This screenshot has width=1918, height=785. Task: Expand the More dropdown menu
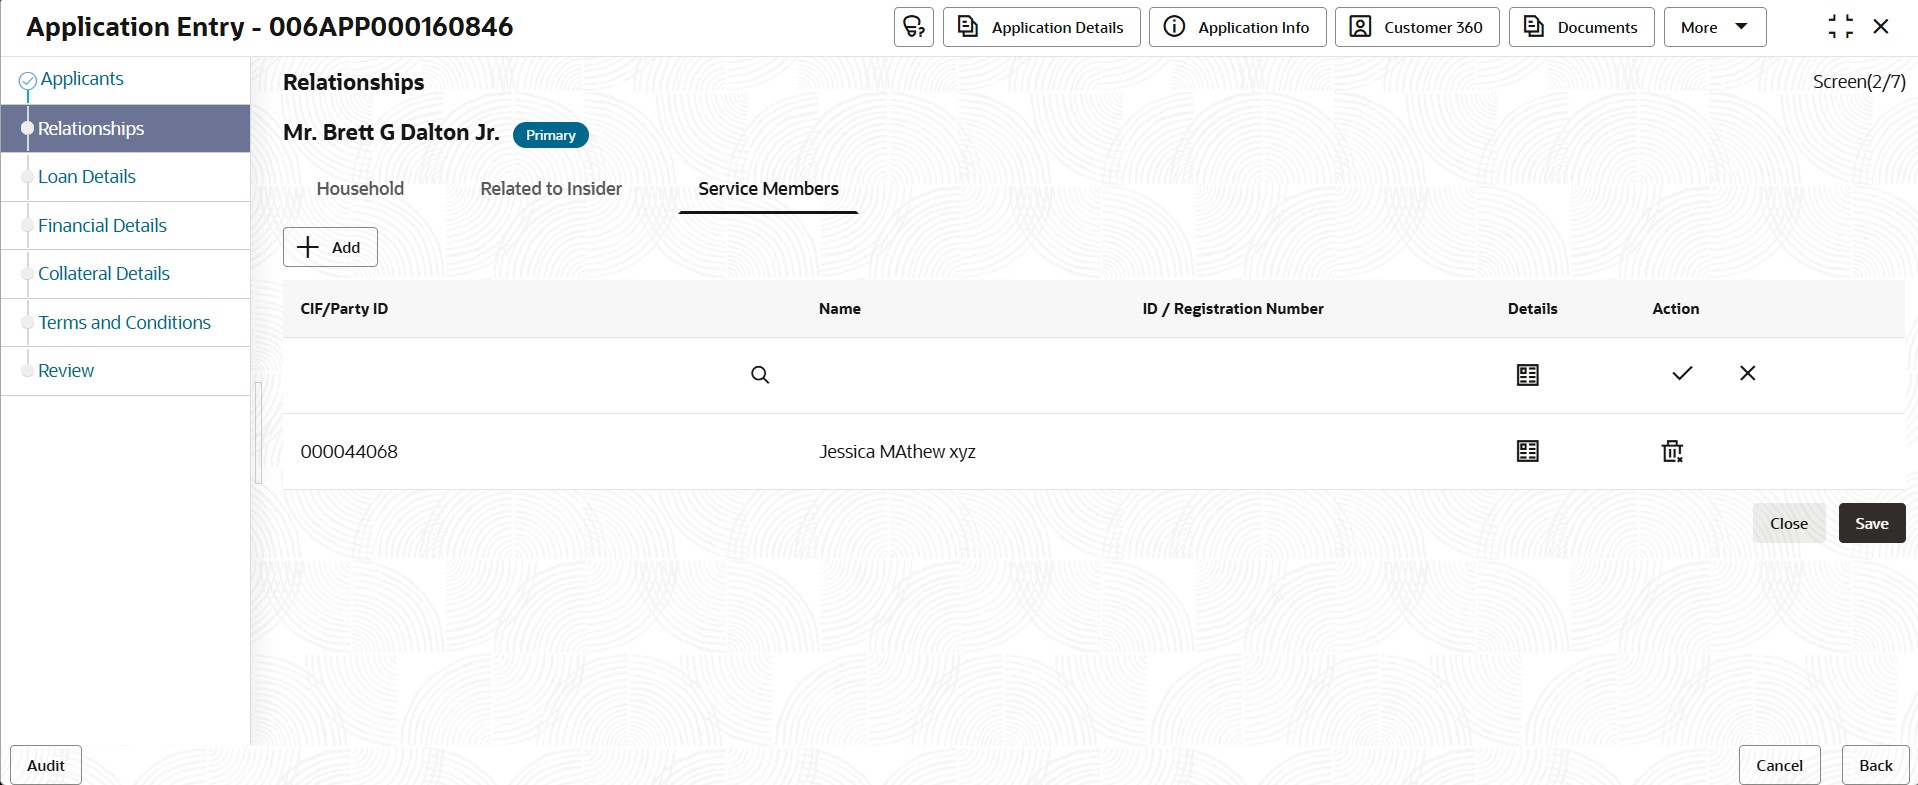(1714, 27)
